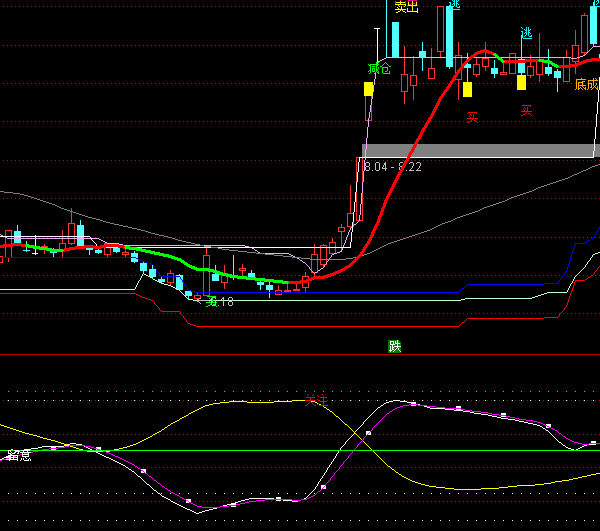Image resolution: width=600 pixels, height=531 pixels.
Task: Click the left red 买 buy signal
Action: pyautogui.click(x=472, y=117)
